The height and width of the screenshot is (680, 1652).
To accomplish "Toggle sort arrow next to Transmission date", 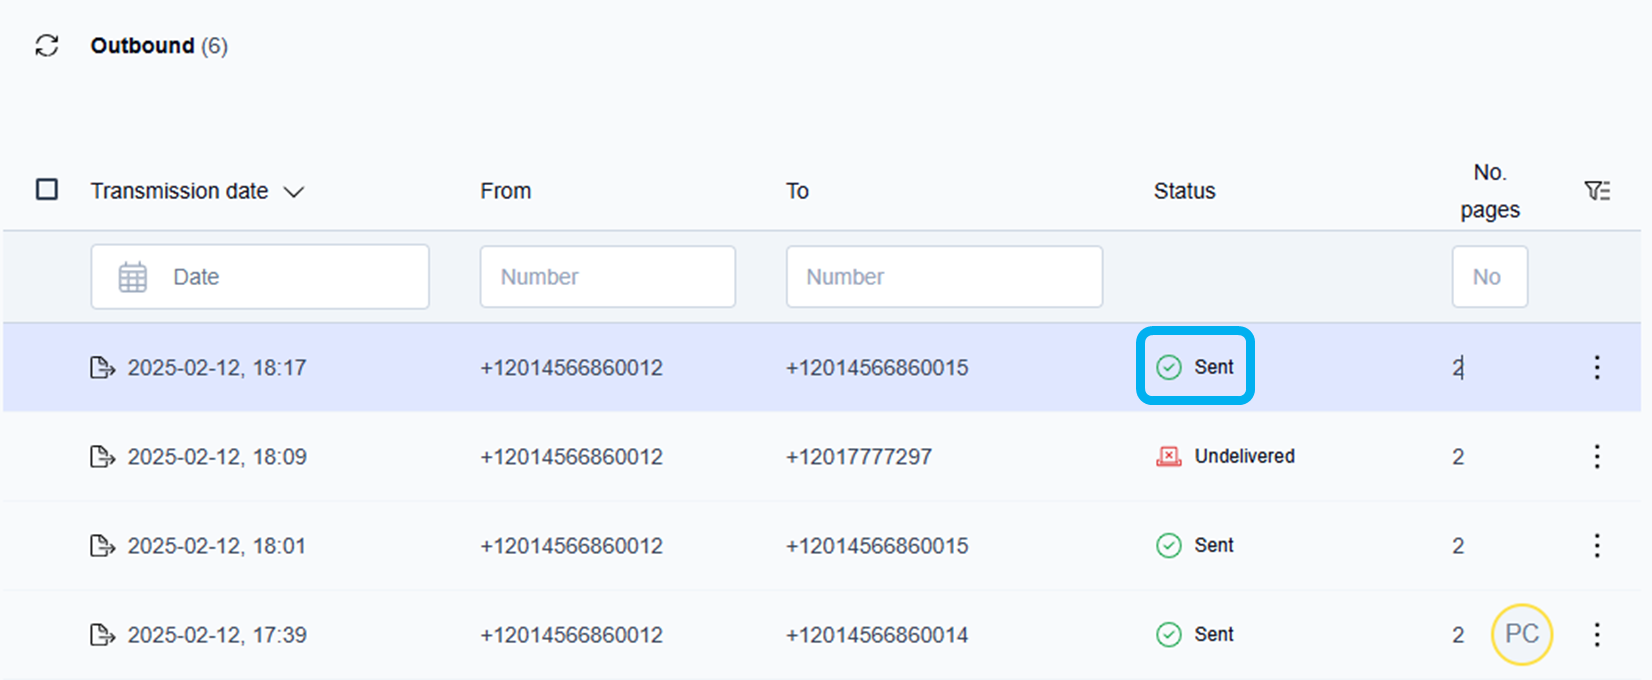I will [x=294, y=192].
